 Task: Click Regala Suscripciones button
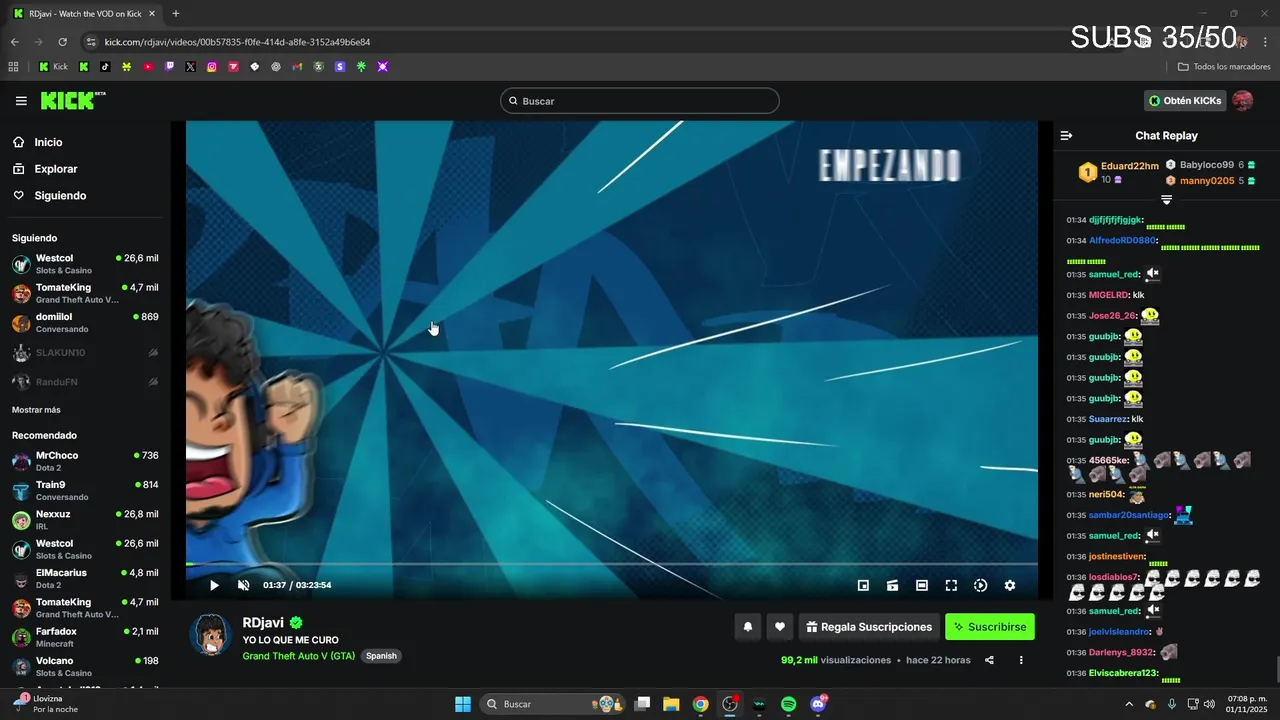pyautogui.click(x=869, y=627)
